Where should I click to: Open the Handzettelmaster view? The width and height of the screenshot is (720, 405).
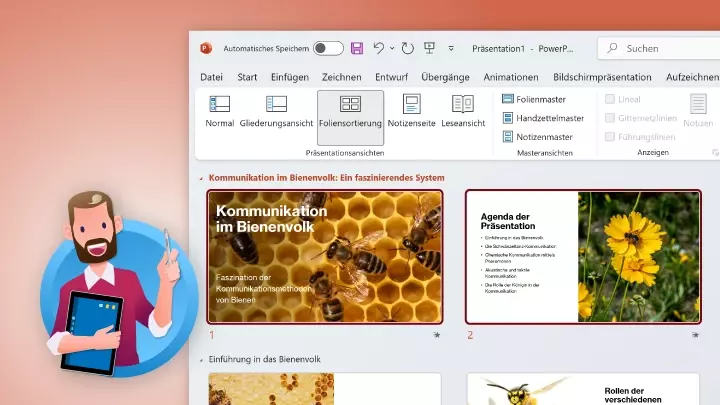tap(543, 118)
